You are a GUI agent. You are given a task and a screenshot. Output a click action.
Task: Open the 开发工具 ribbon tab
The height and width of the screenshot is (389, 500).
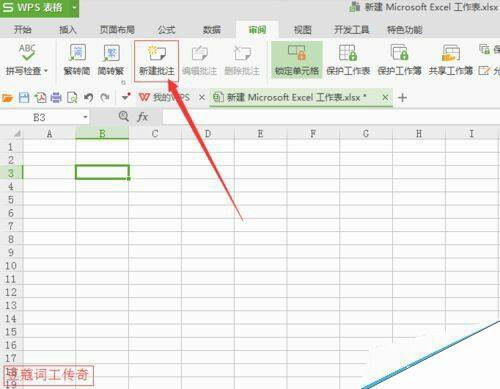click(352, 30)
